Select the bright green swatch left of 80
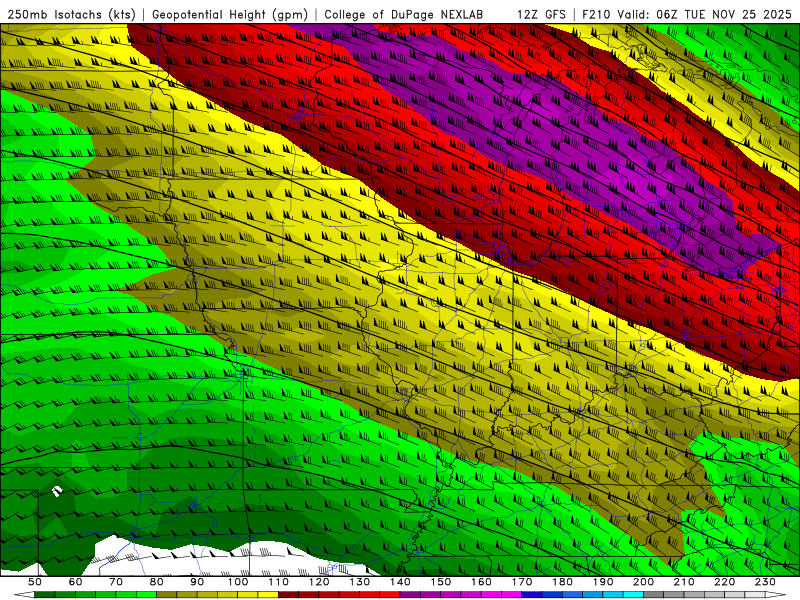This screenshot has height=600, width=800. pyautogui.click(x=146, y=594)
